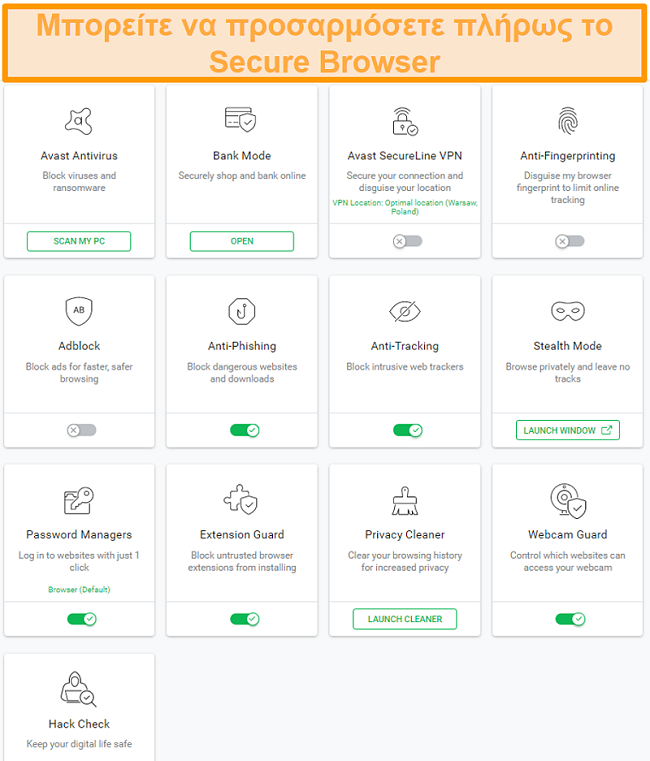Click the Privacy Cleaner heading
Screen dimensions: 650x761
[x=405, y=534]
